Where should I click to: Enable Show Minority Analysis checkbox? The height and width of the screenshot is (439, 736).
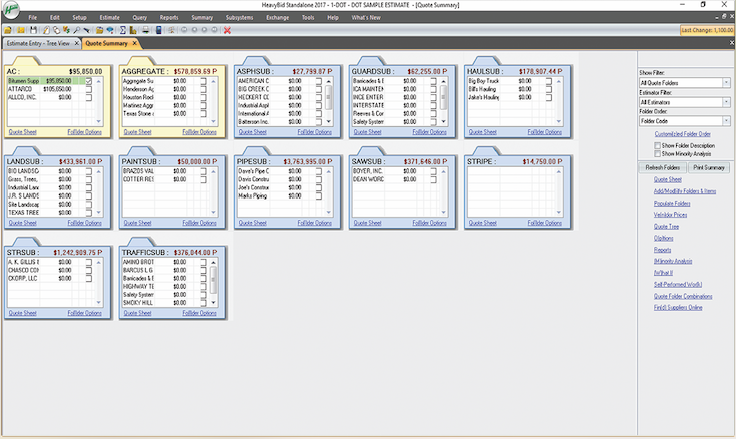(x=656, y=153)
